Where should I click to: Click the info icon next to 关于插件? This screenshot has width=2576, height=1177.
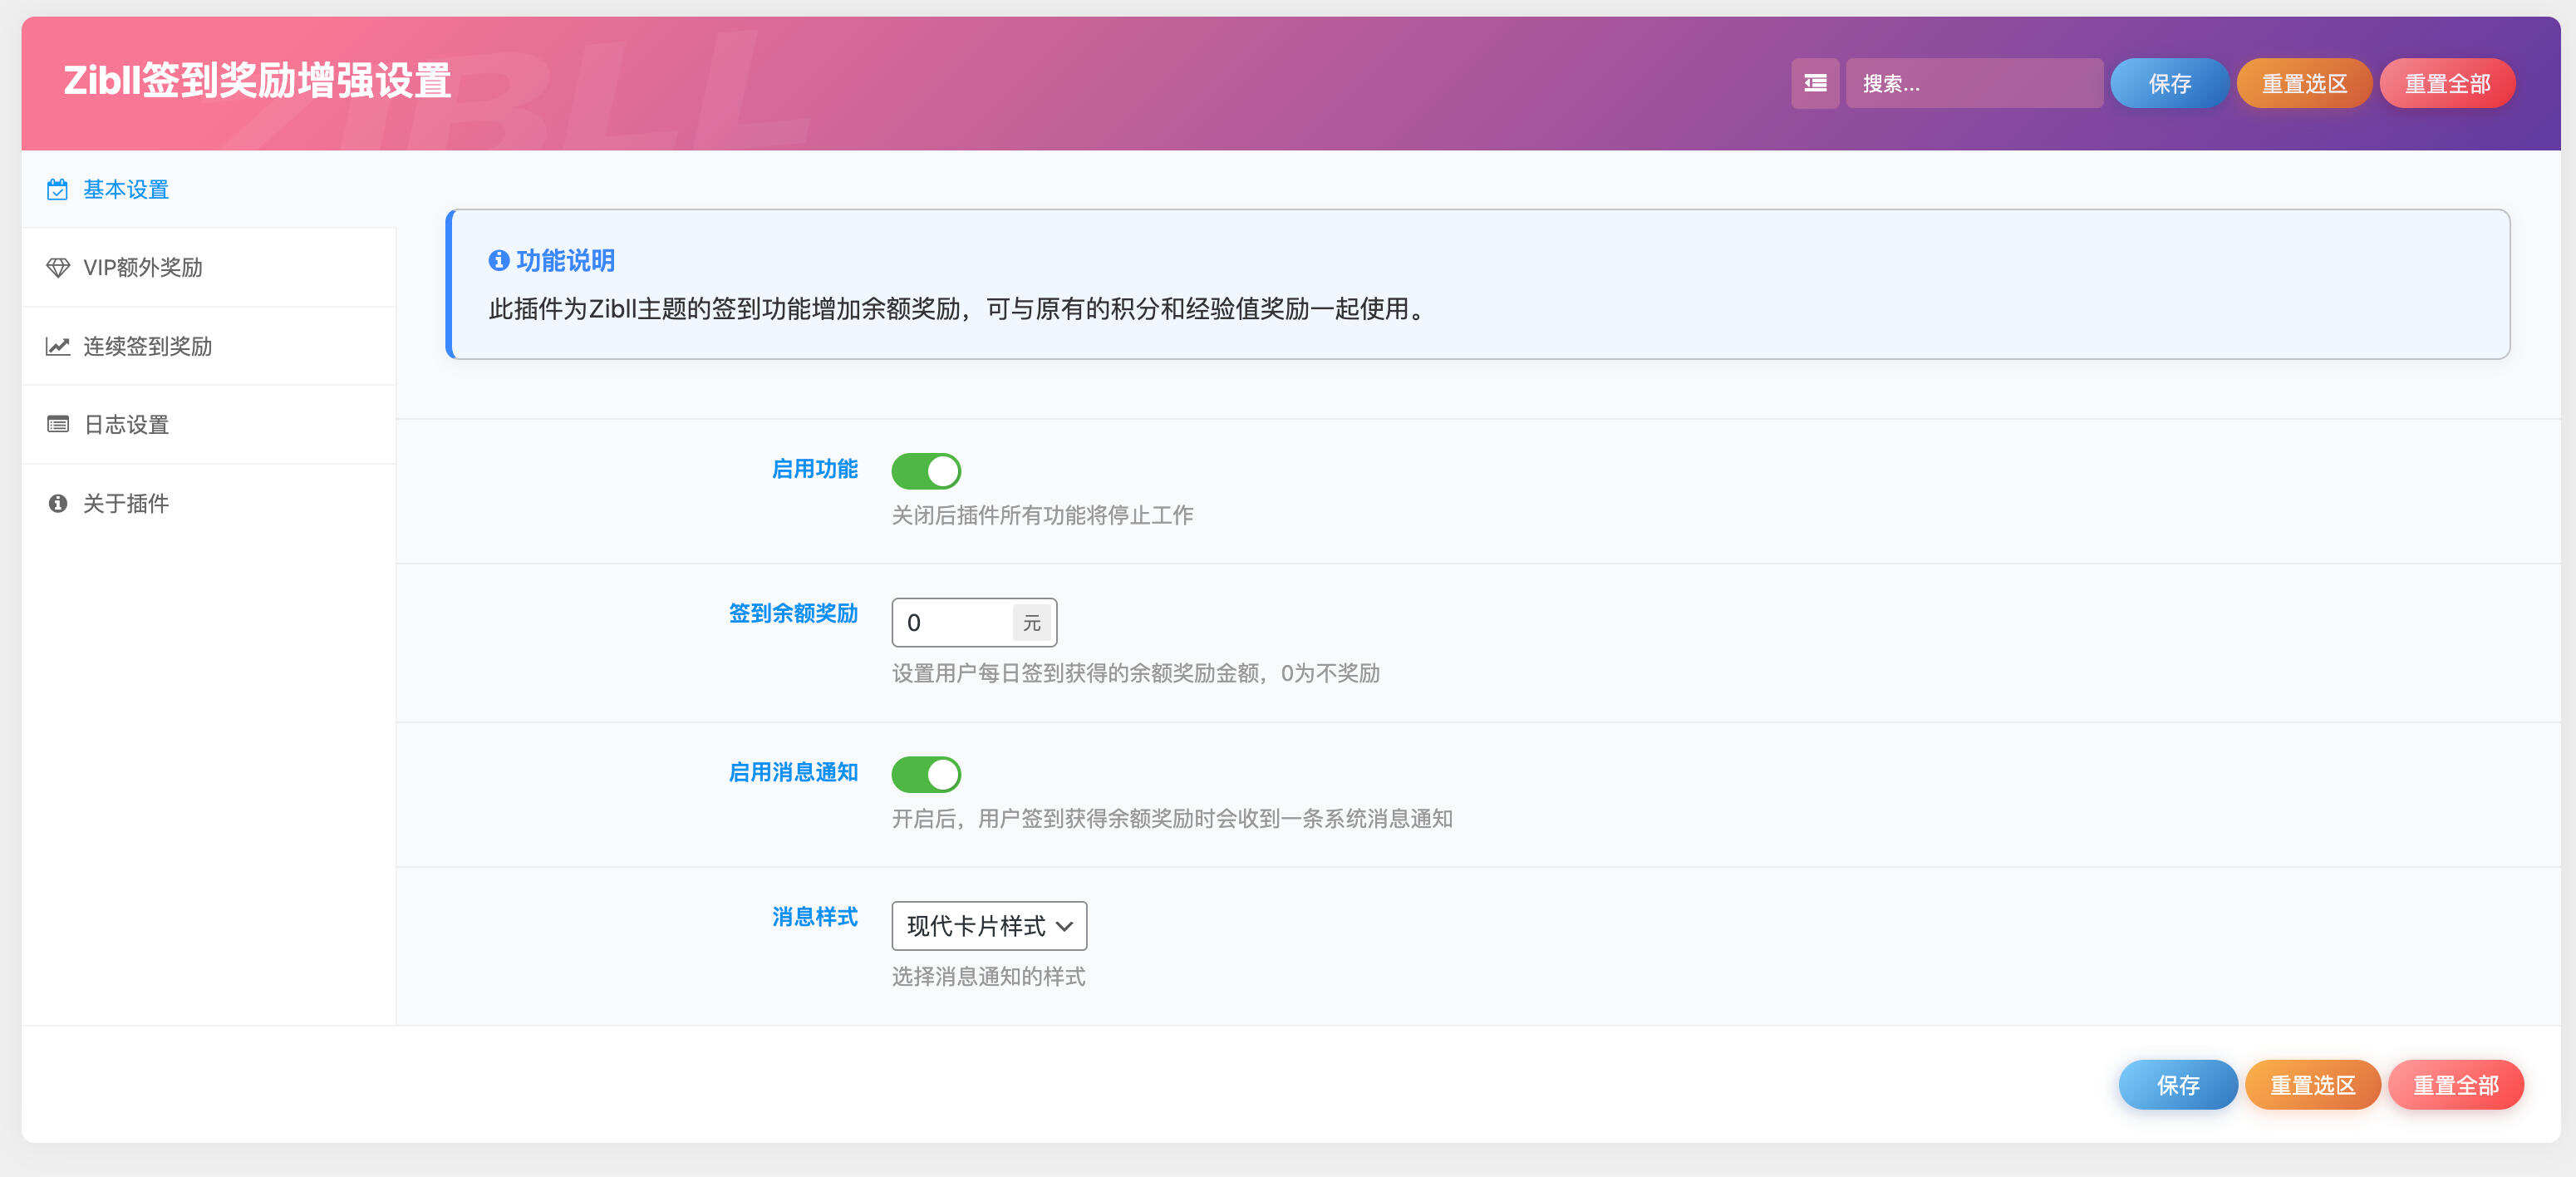(57, 503)
